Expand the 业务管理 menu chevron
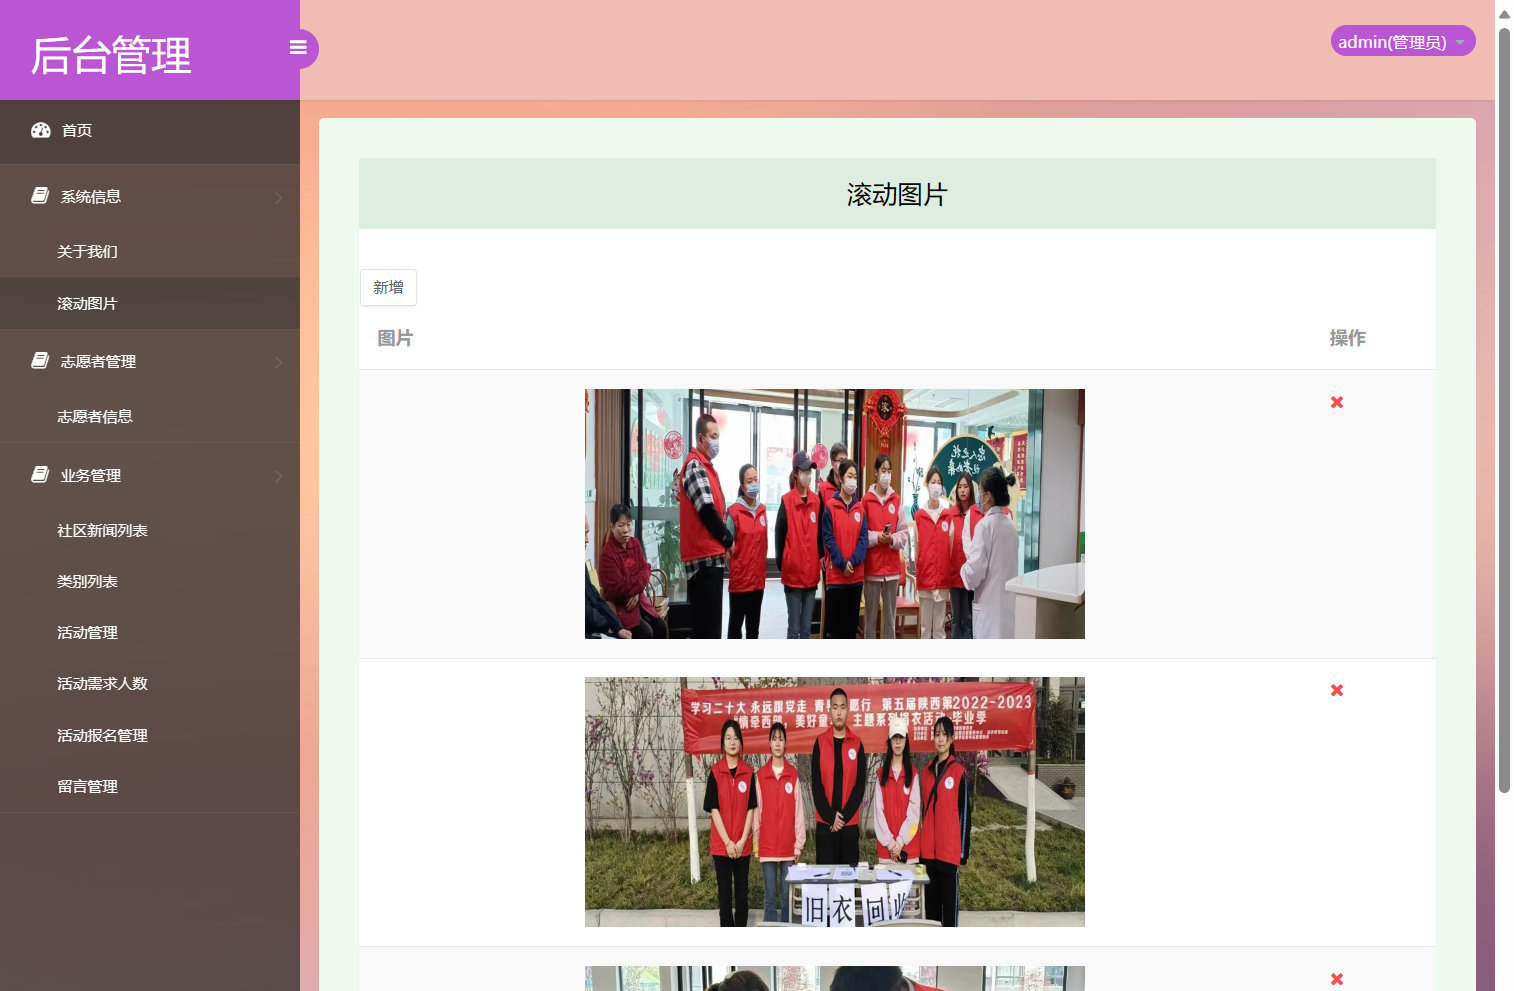The image size is (1514, 991). 279,476
